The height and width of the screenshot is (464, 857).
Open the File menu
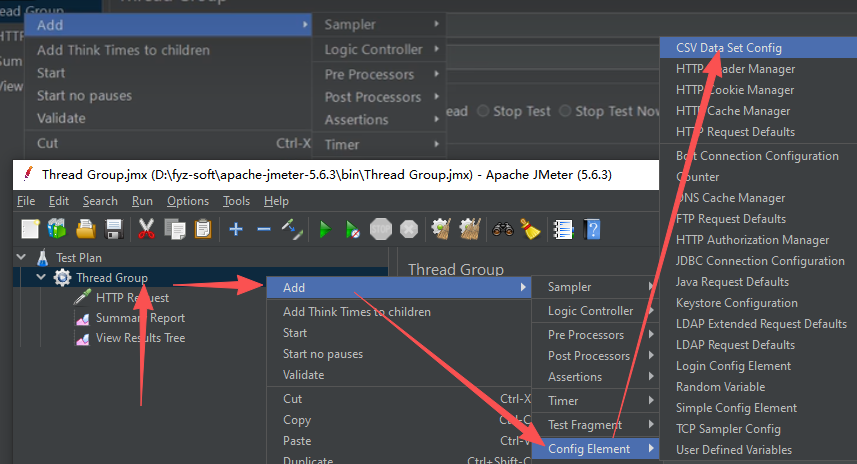26,201
